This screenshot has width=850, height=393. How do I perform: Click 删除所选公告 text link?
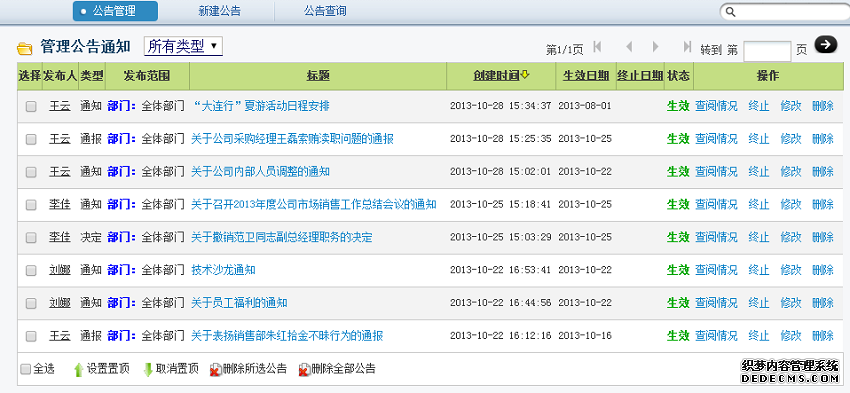pyautogui.click(x=255, y=369)
